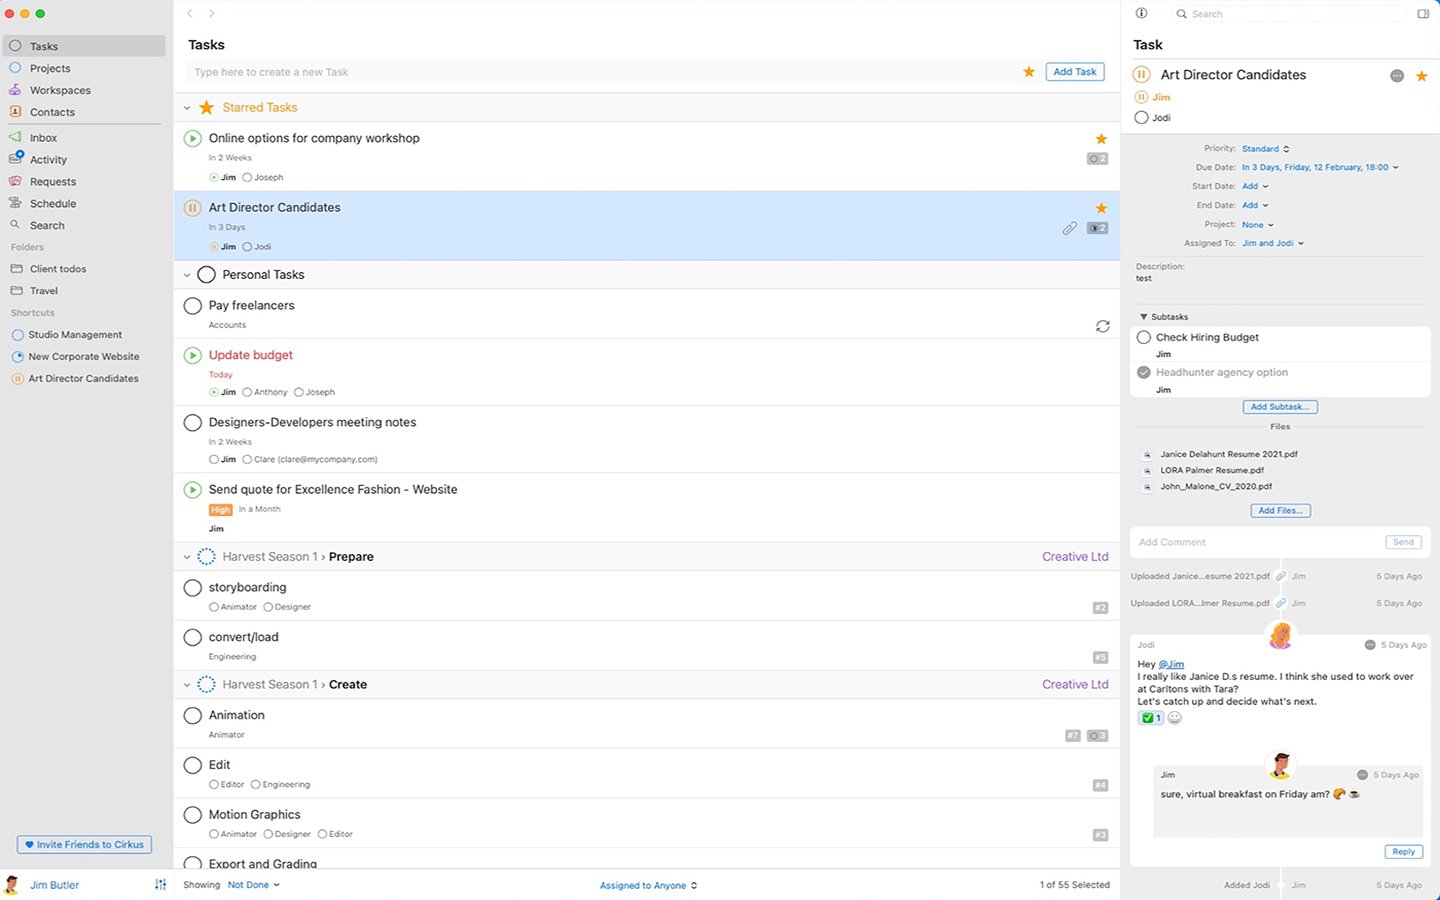Change the Assigned to Anyone filter
Viewport: 1440px width, 900px height.
coord(647,885)
